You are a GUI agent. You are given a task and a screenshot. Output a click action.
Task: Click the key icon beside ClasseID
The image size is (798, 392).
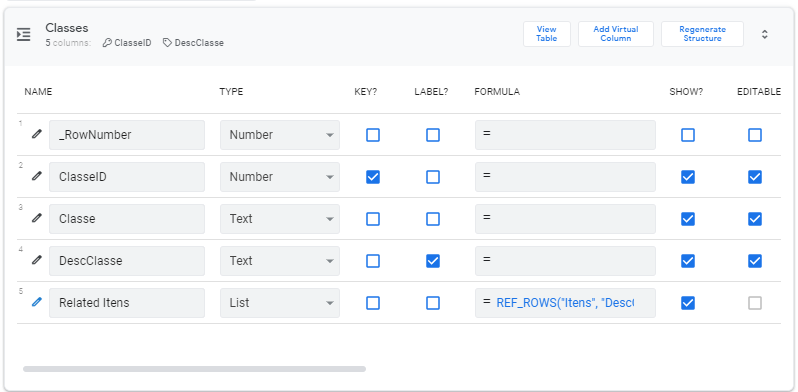pos(107,43)
